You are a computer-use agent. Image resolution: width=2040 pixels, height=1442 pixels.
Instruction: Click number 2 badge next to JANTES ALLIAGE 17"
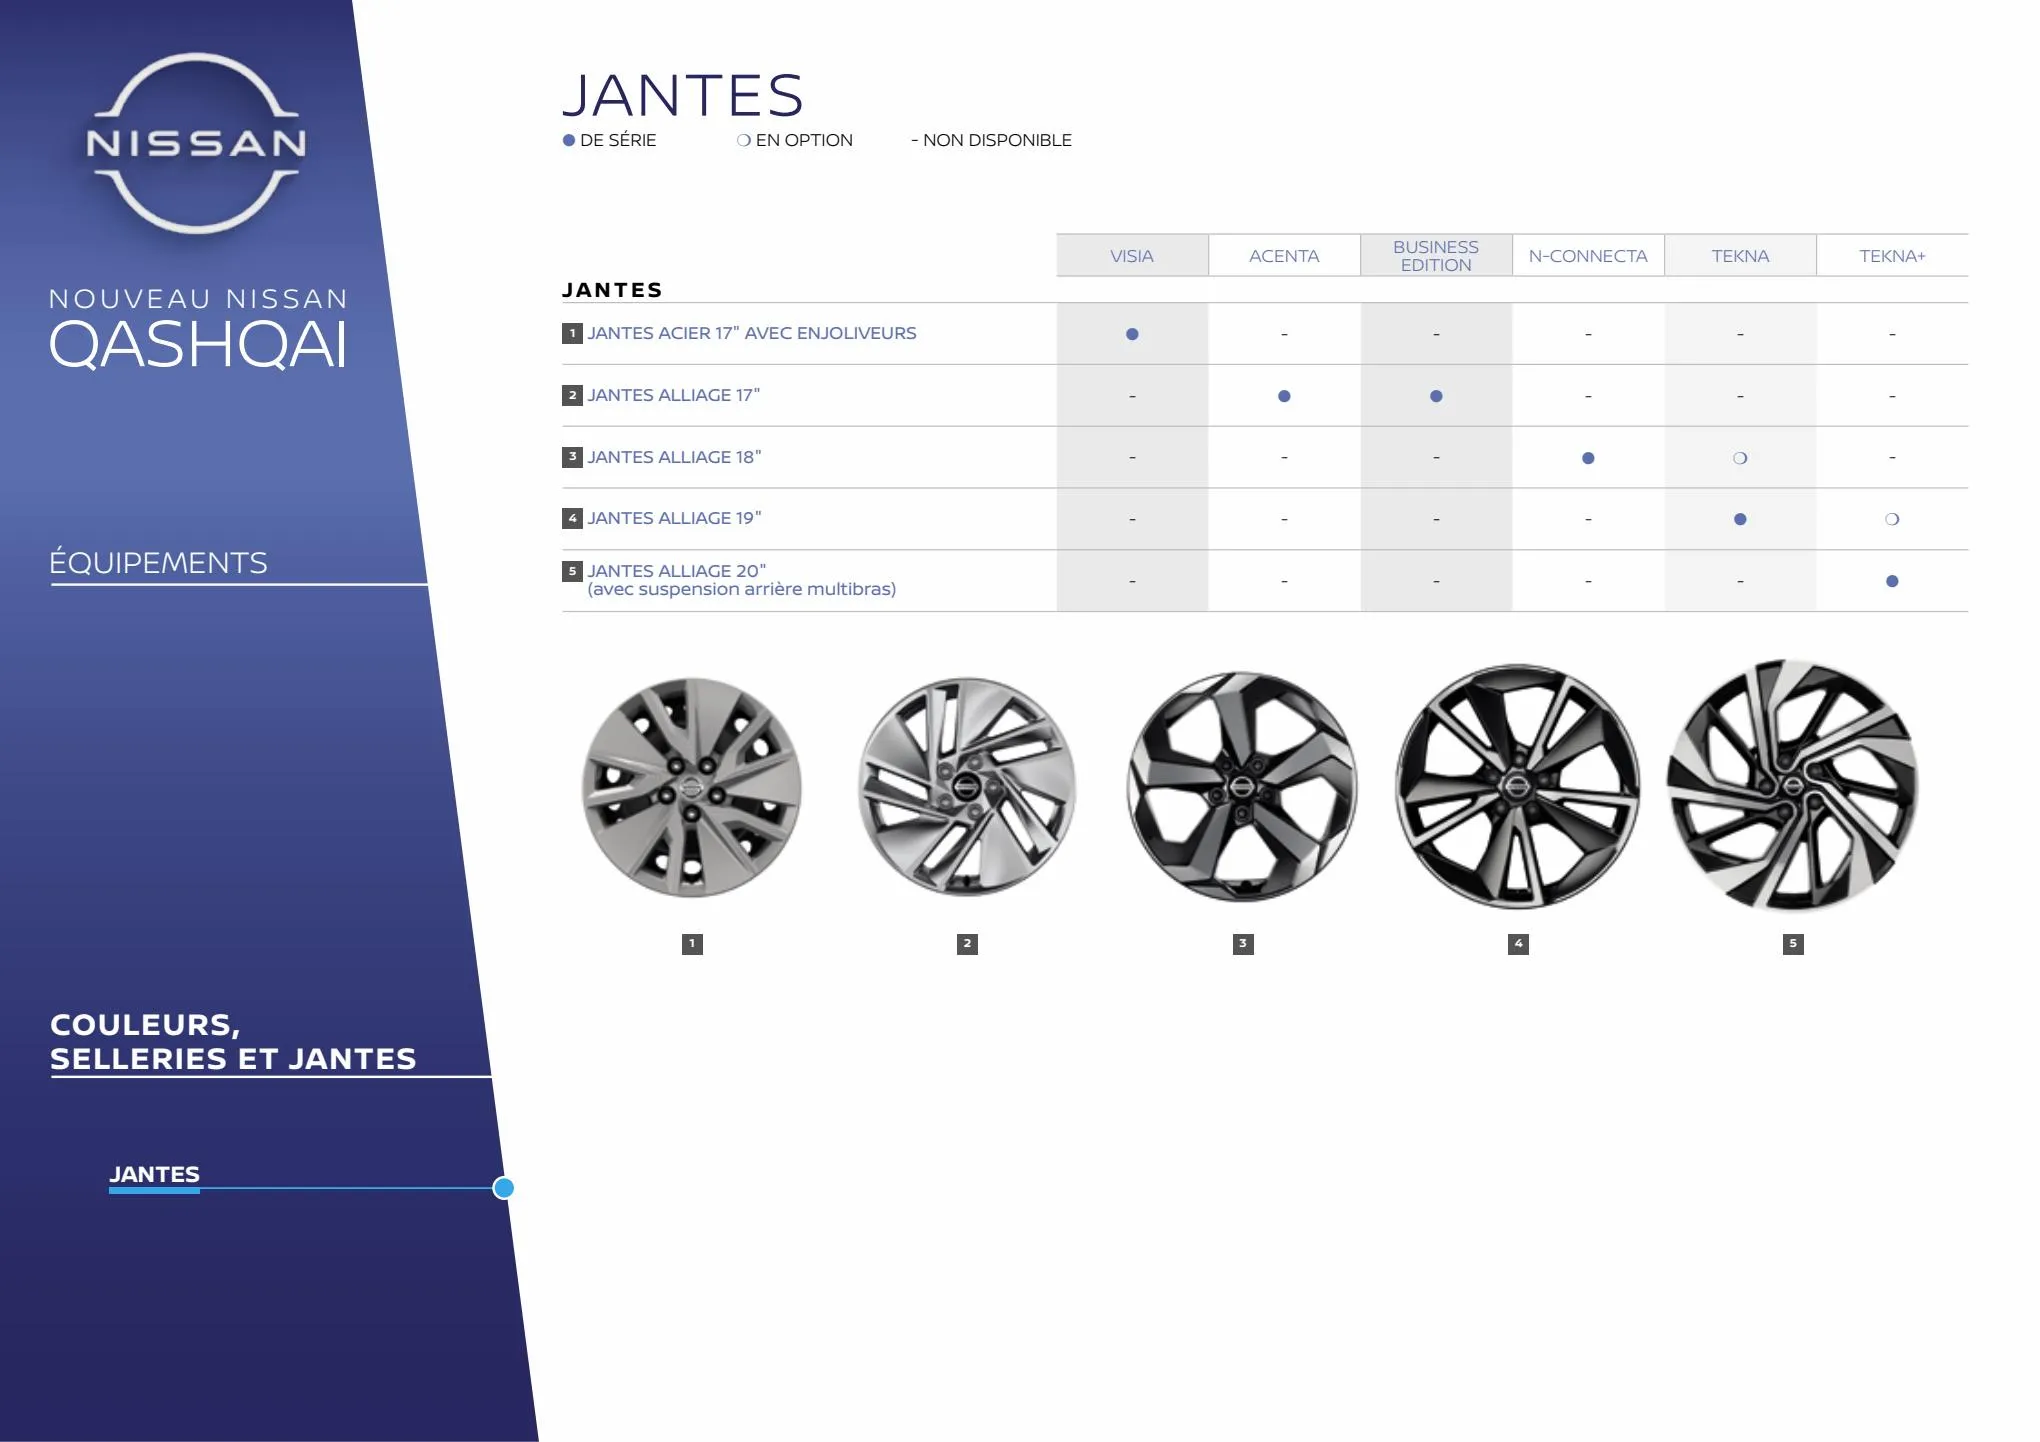[572, 395]
